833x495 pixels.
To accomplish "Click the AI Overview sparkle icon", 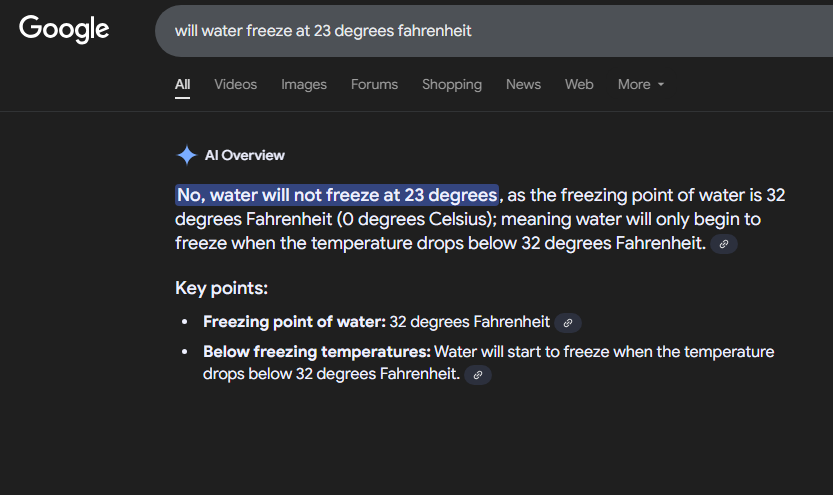I will coord(186,155).
